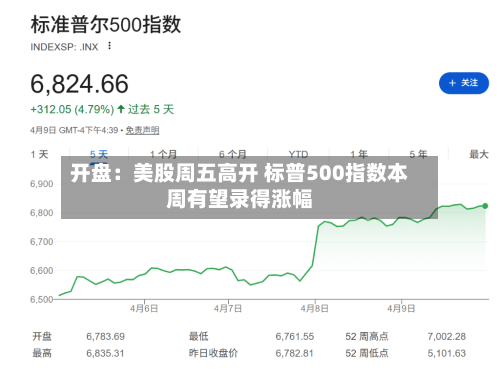Click the +312.05 (4.79%) change text
Viewport: 500px width, 375px height.
pos(72,109)
